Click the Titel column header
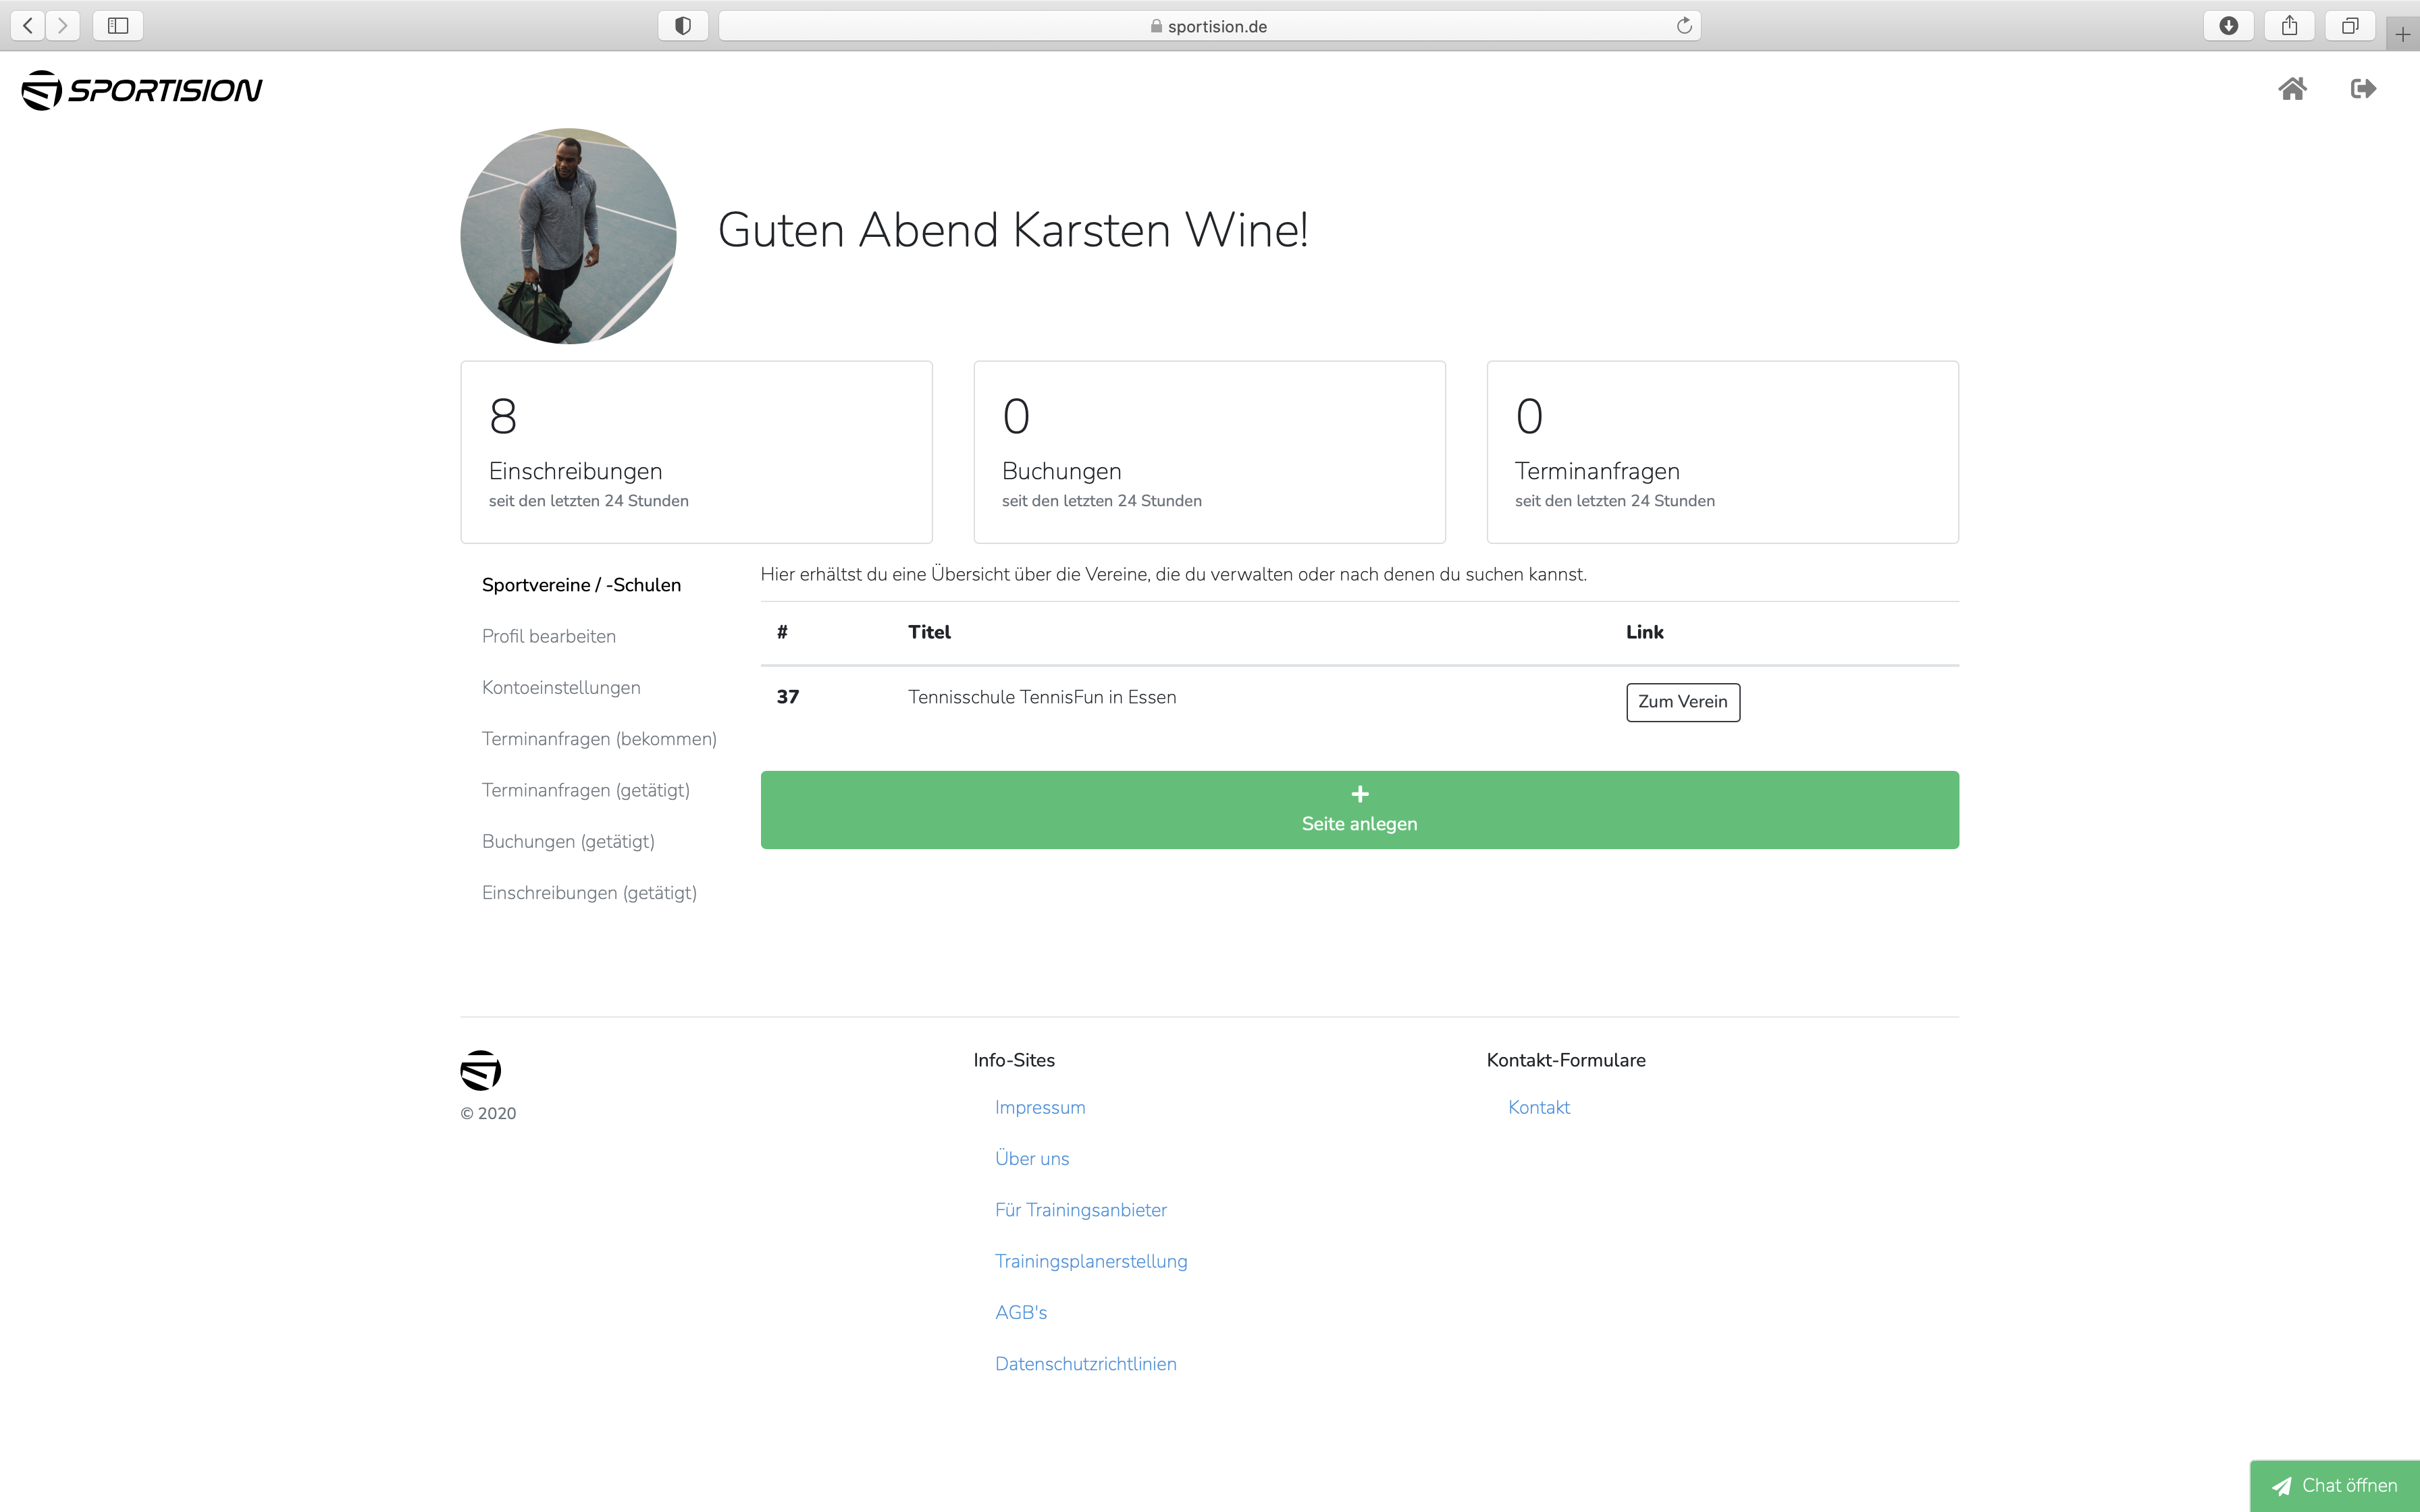This screenshot has width=2420, height=1512. [929, 632]
